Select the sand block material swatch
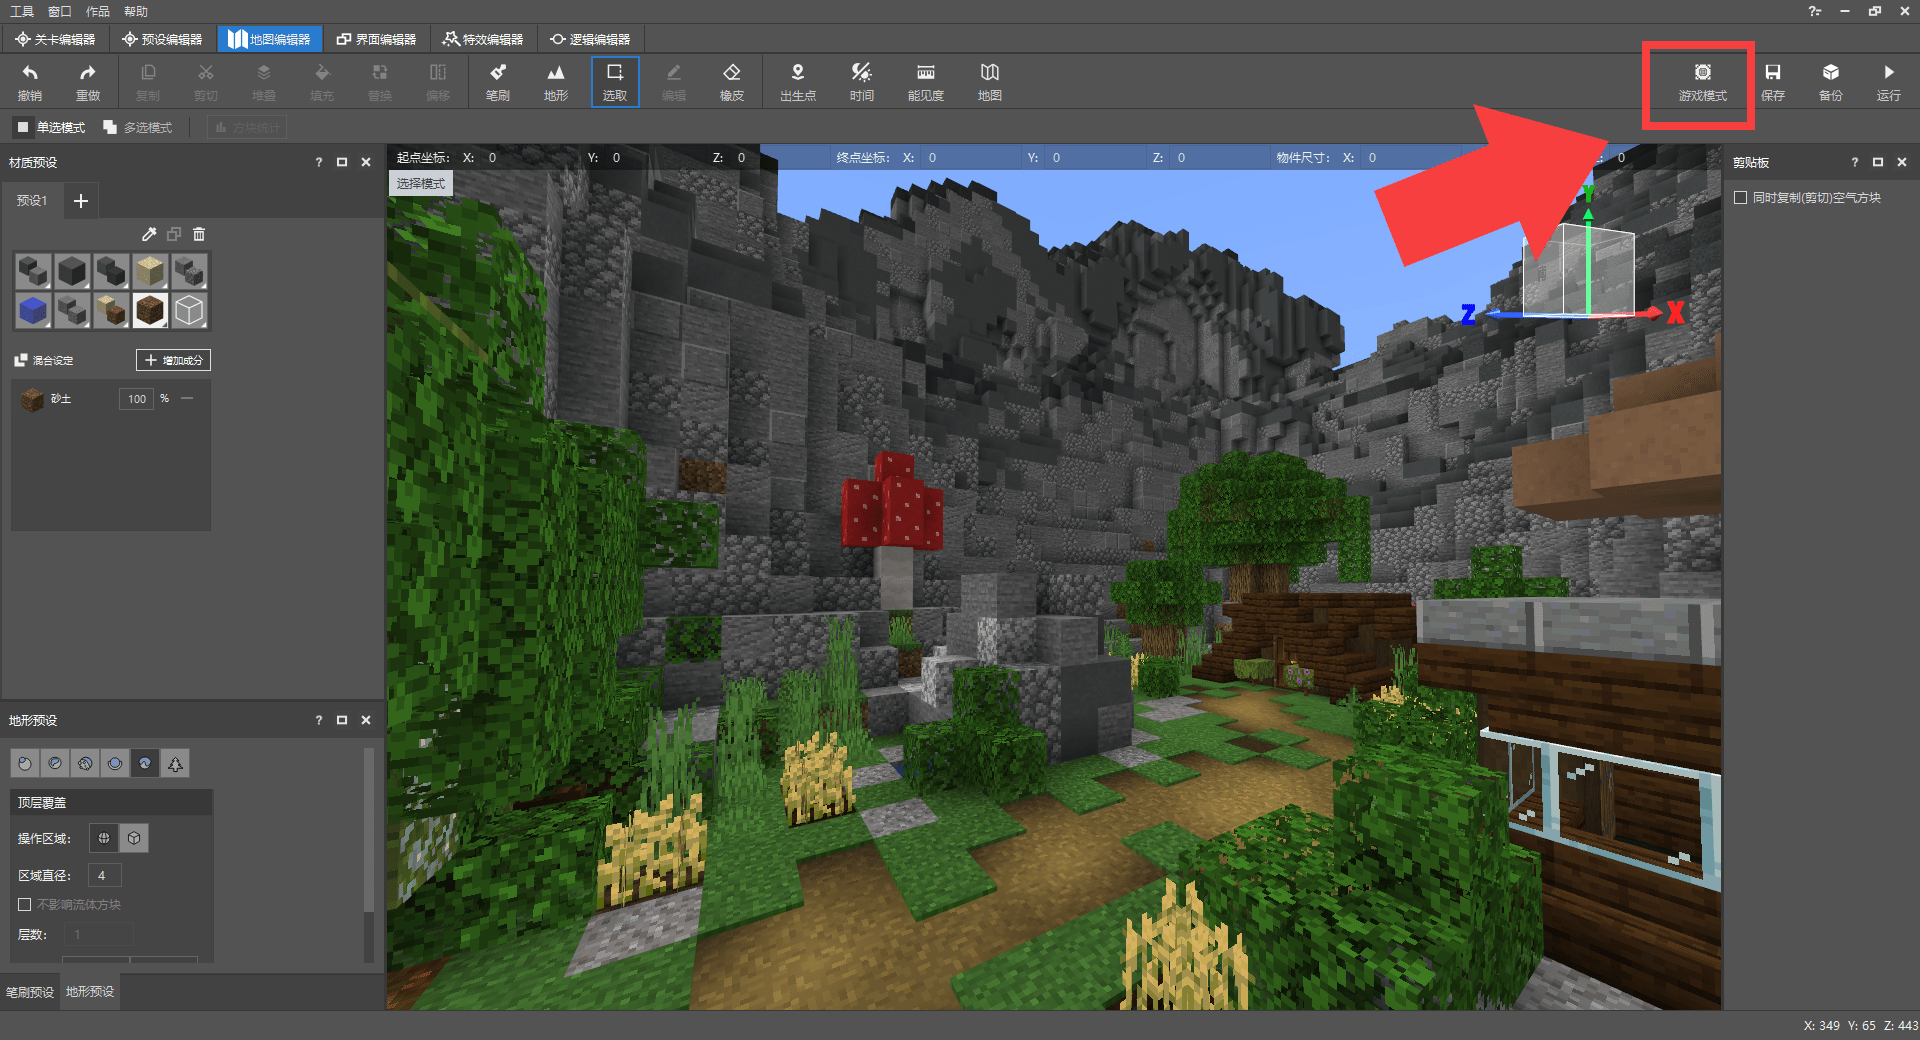The width and height of the screenshot is (1920, 1040). 150,272
